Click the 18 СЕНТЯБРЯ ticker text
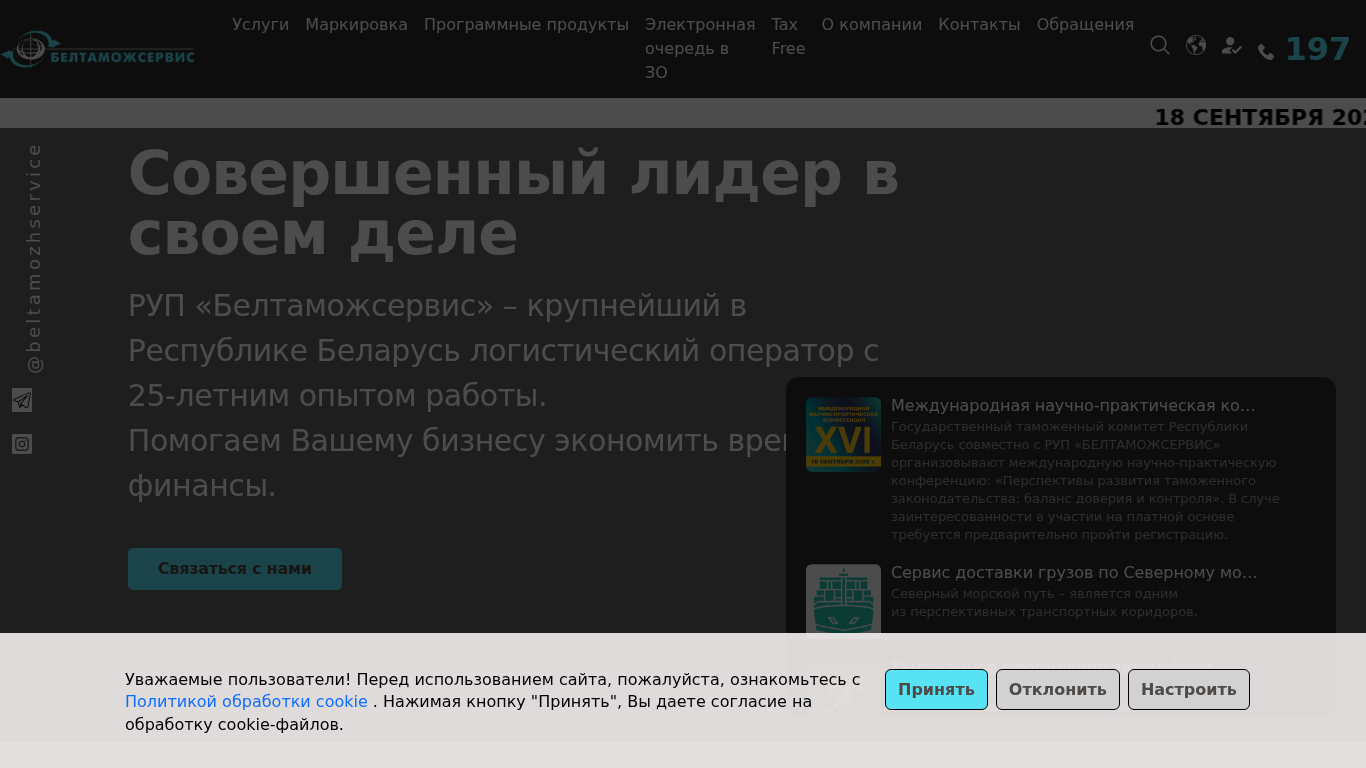 1260,118
